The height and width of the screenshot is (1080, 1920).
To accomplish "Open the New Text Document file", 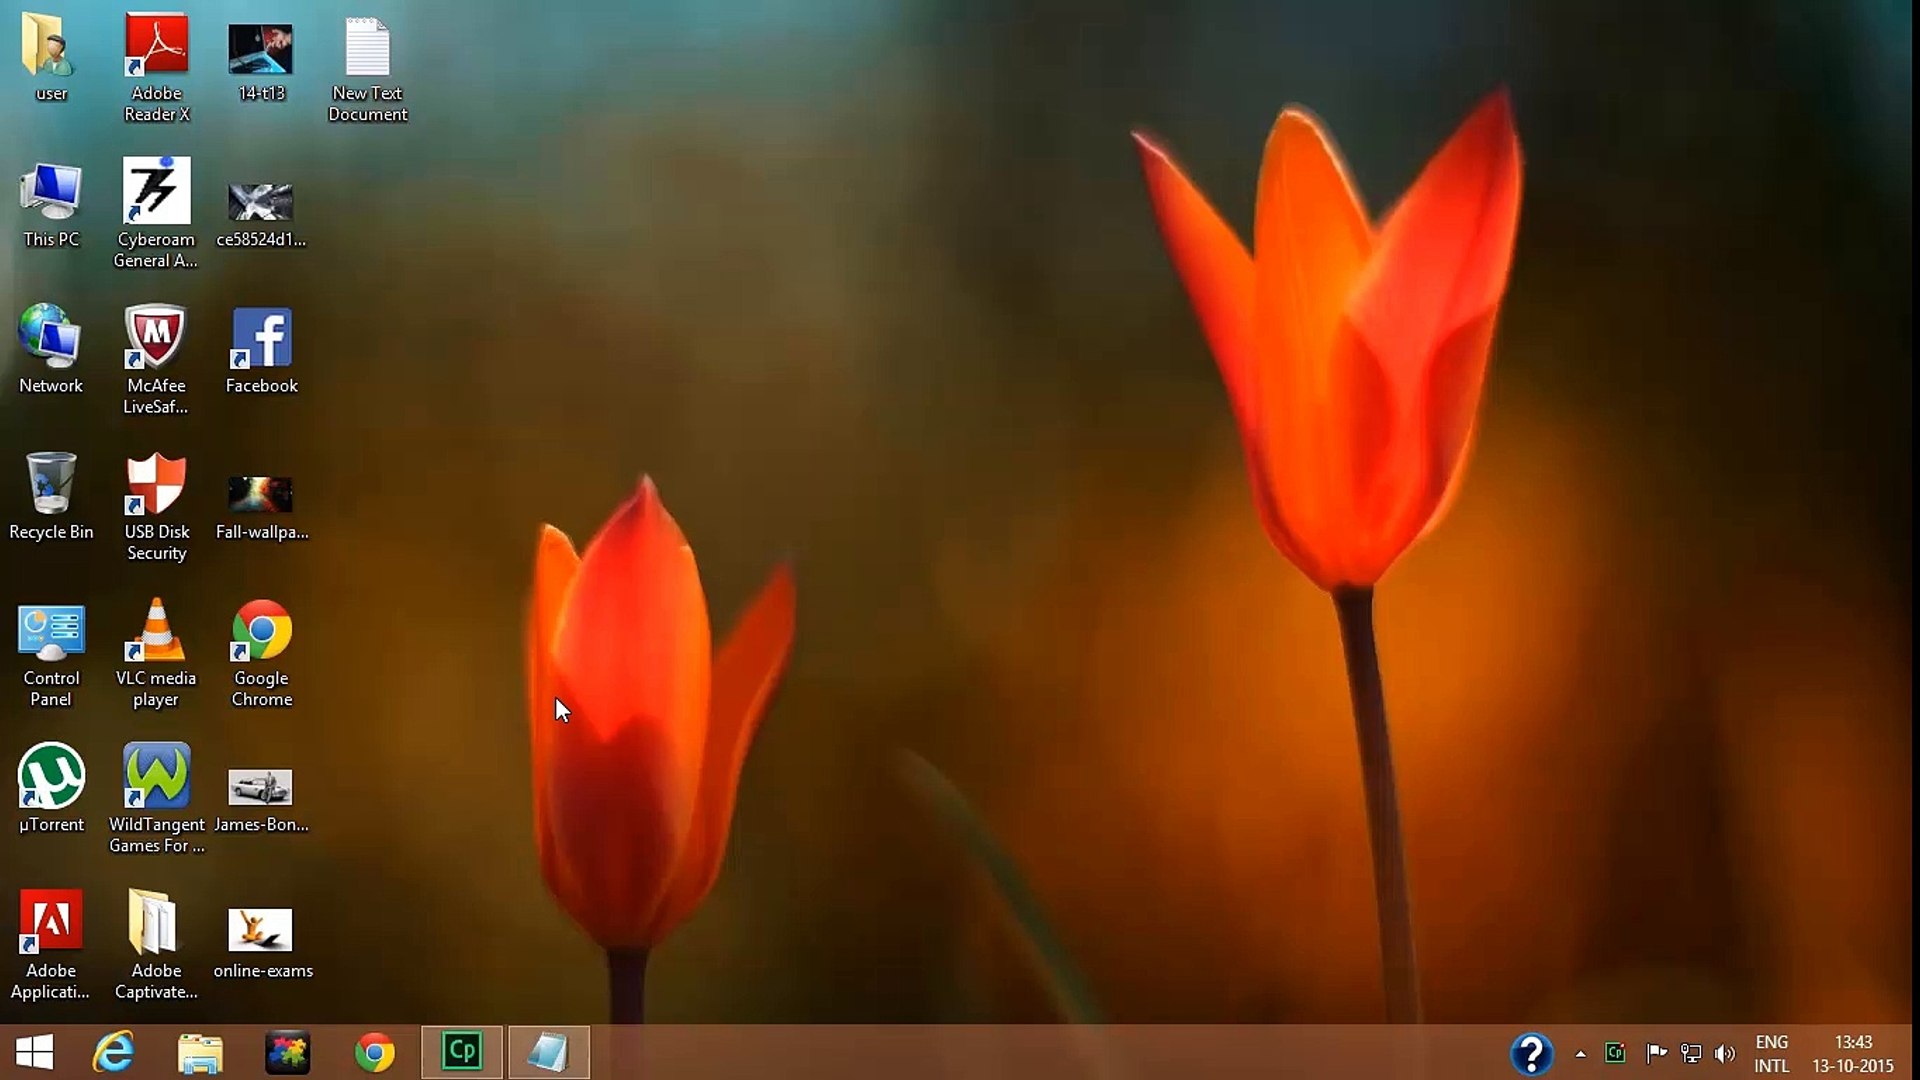I will click(368, 45).
